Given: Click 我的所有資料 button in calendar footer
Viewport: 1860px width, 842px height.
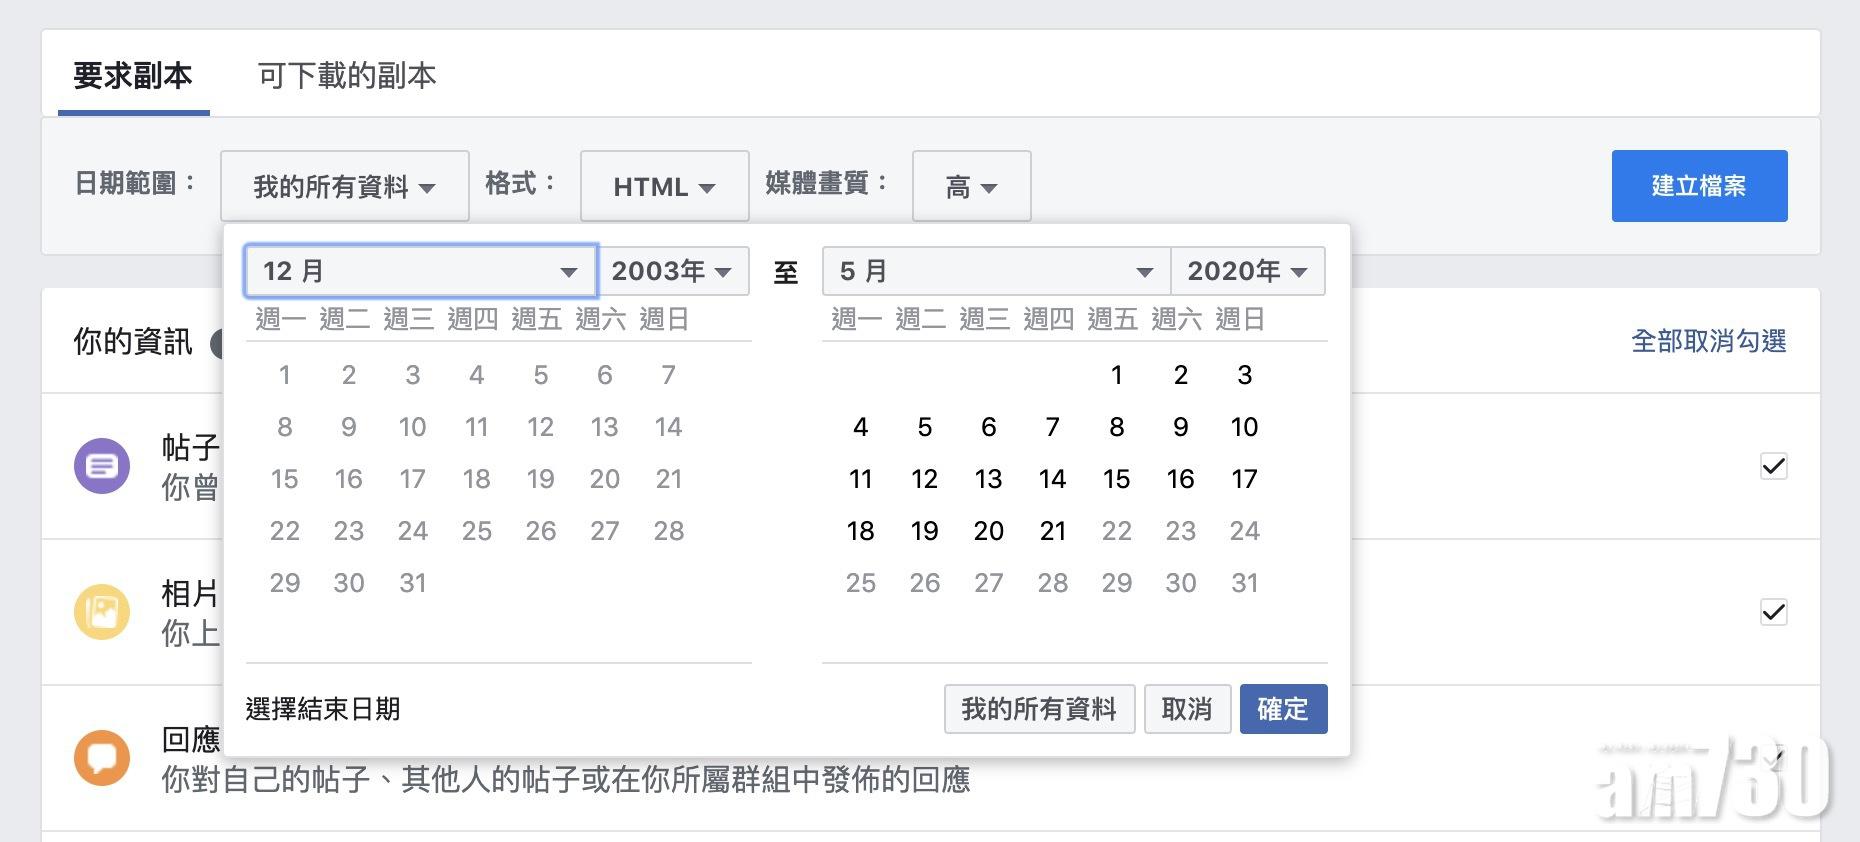Looking at the screenshot, I should [x=1038, y=709].
